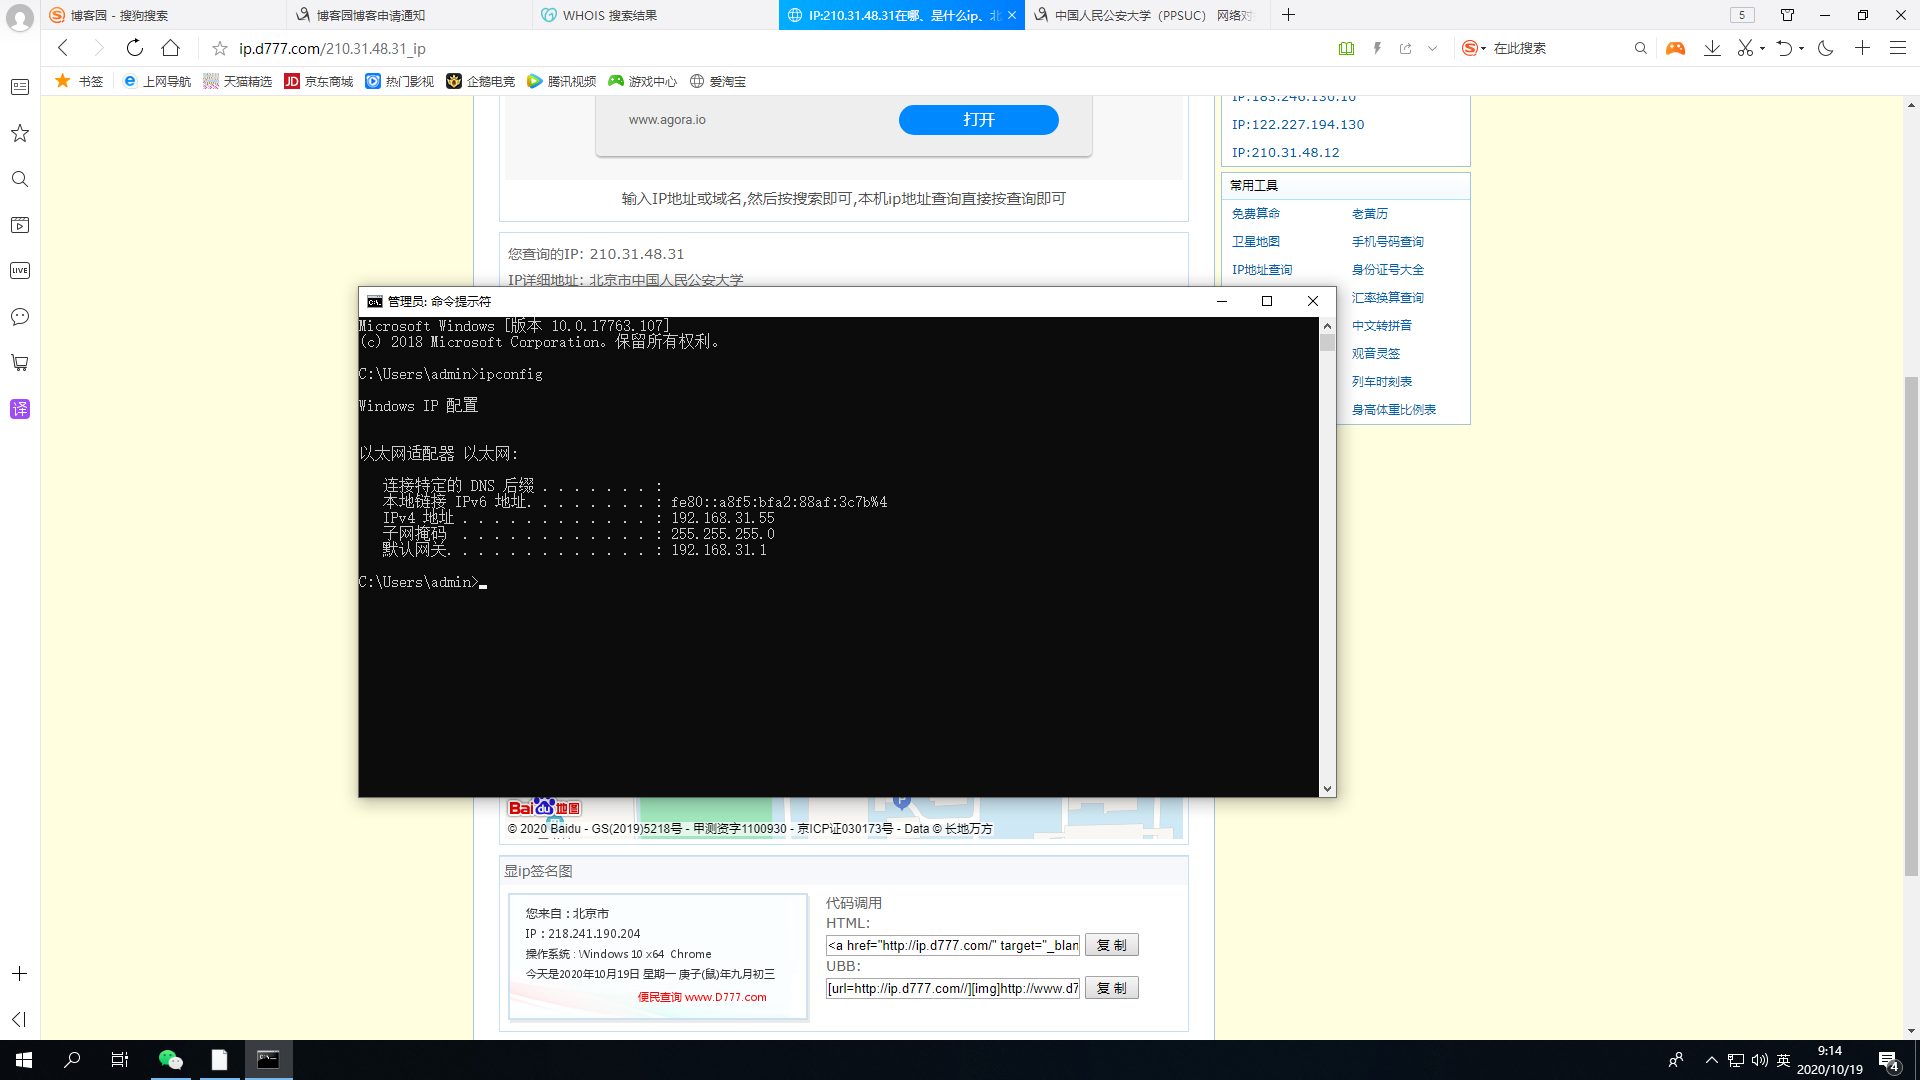This screenshot has height=1080, width=1920.
Task: Bookmark page with star icon
Action: 220,48
